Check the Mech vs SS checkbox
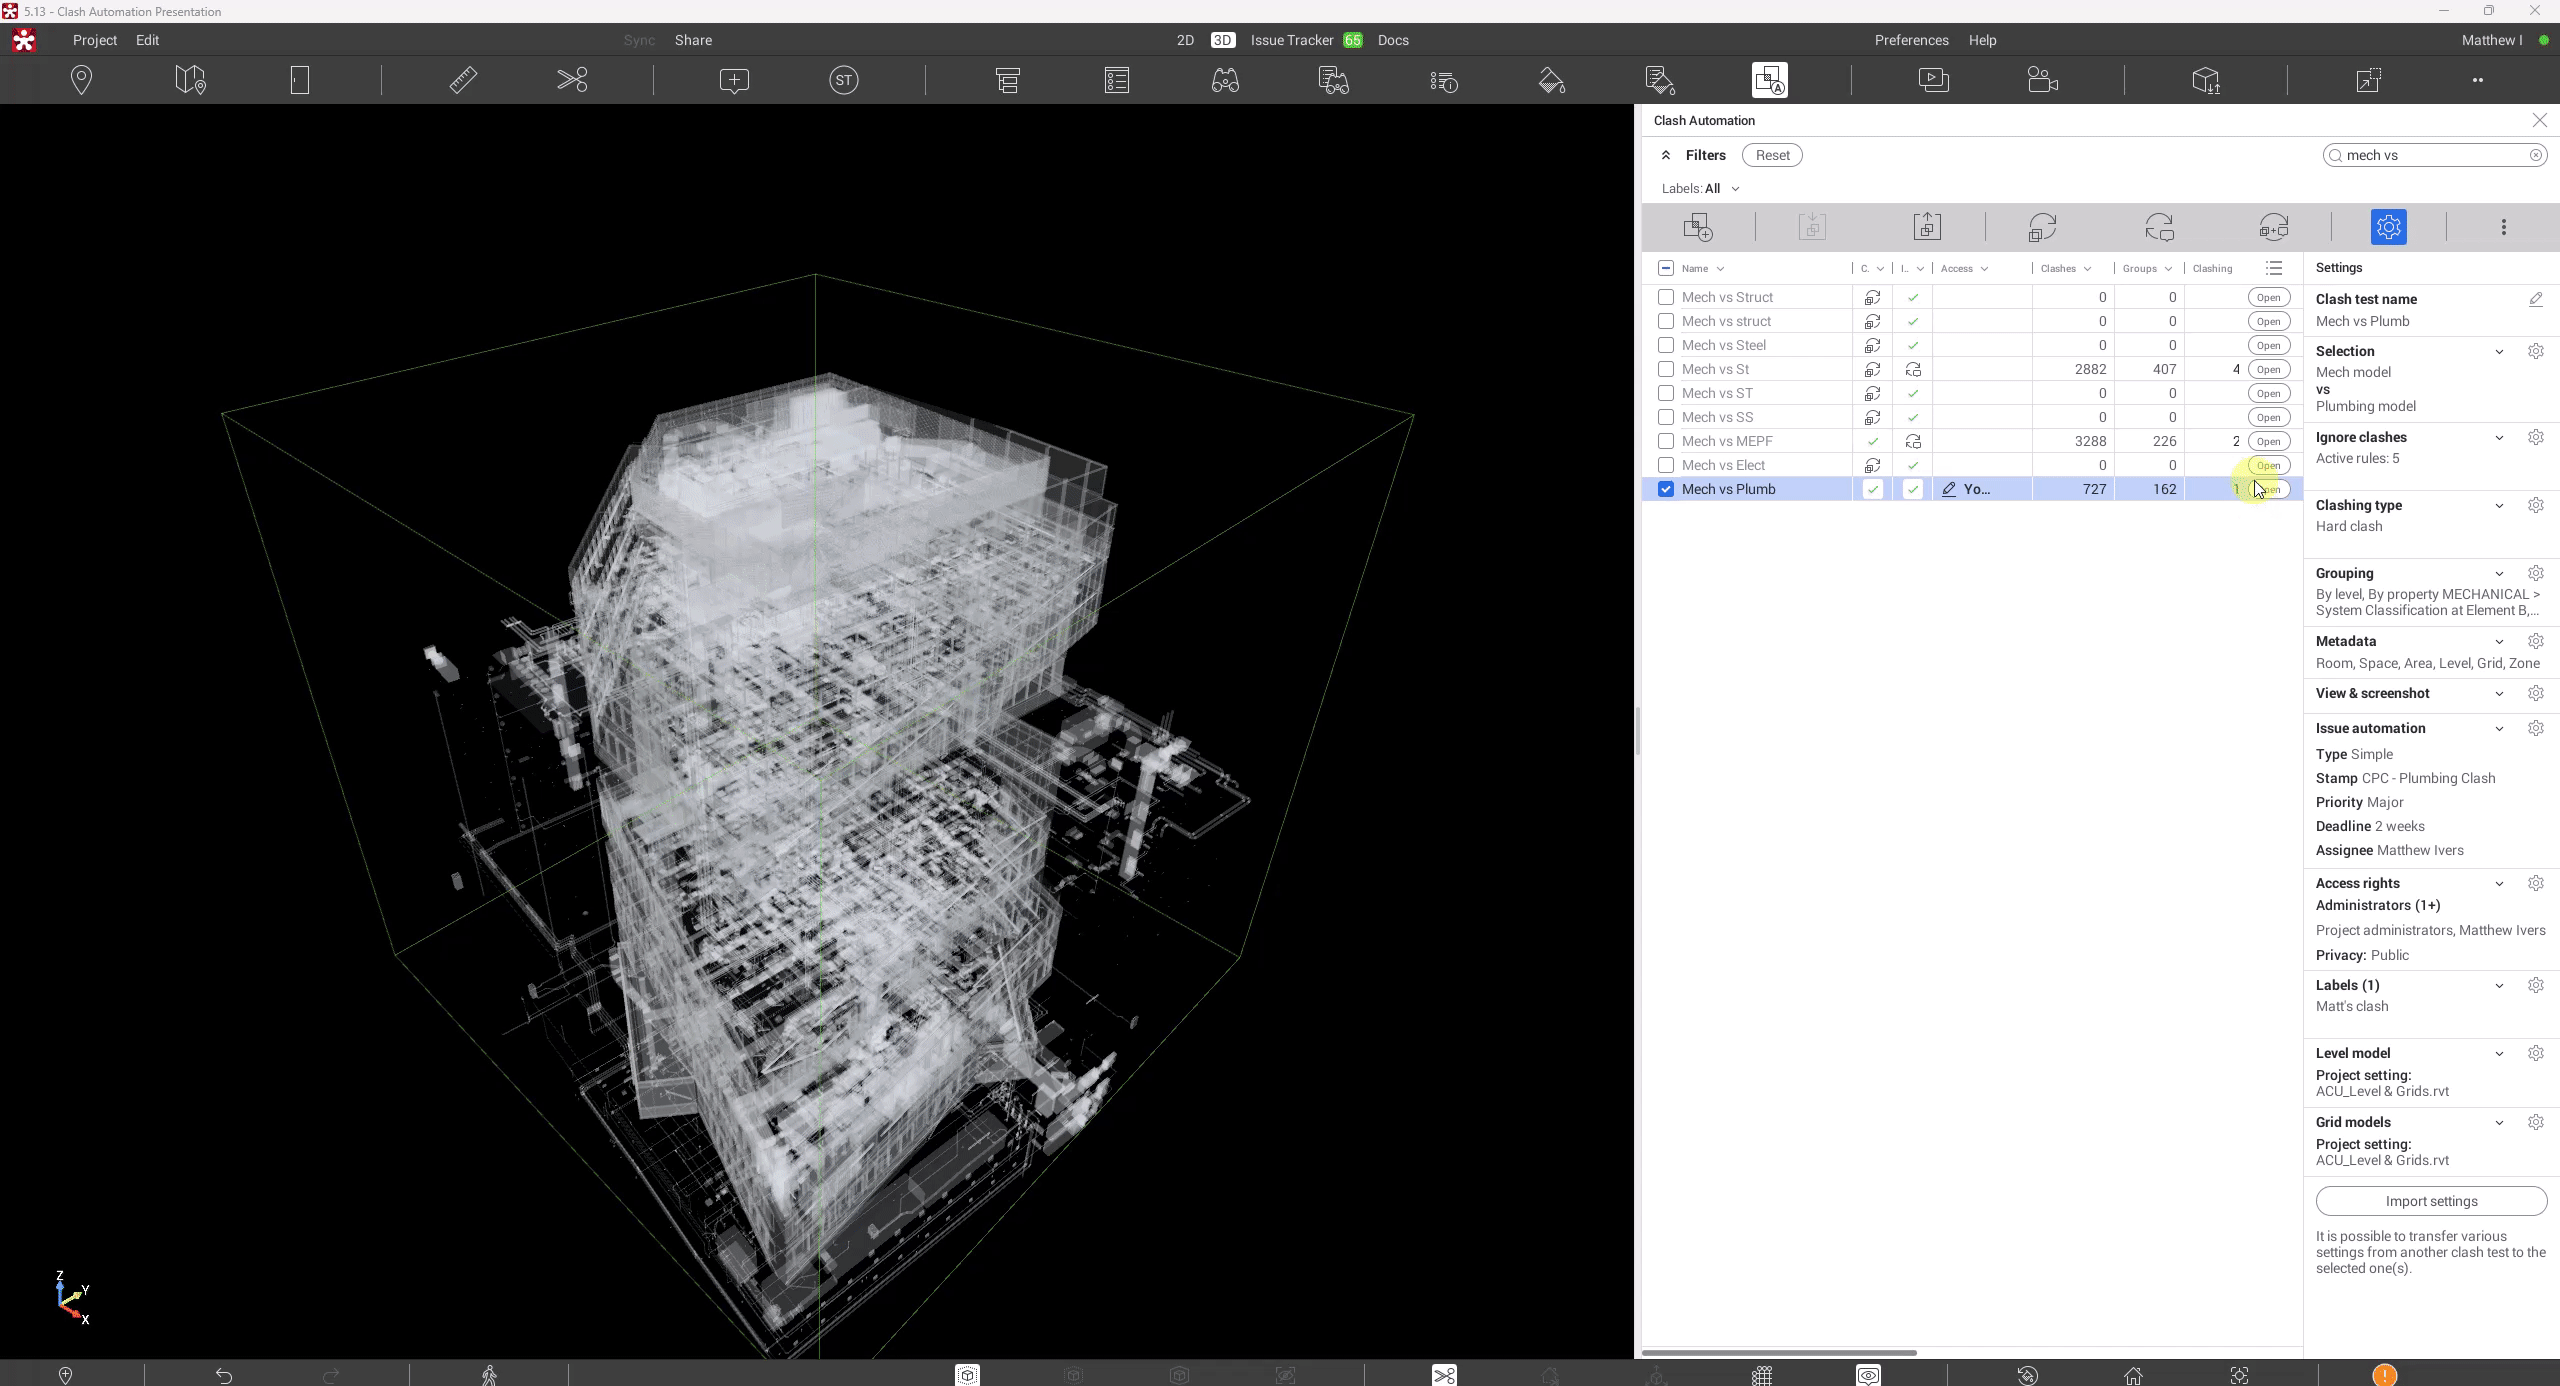 coord(1666,417)
